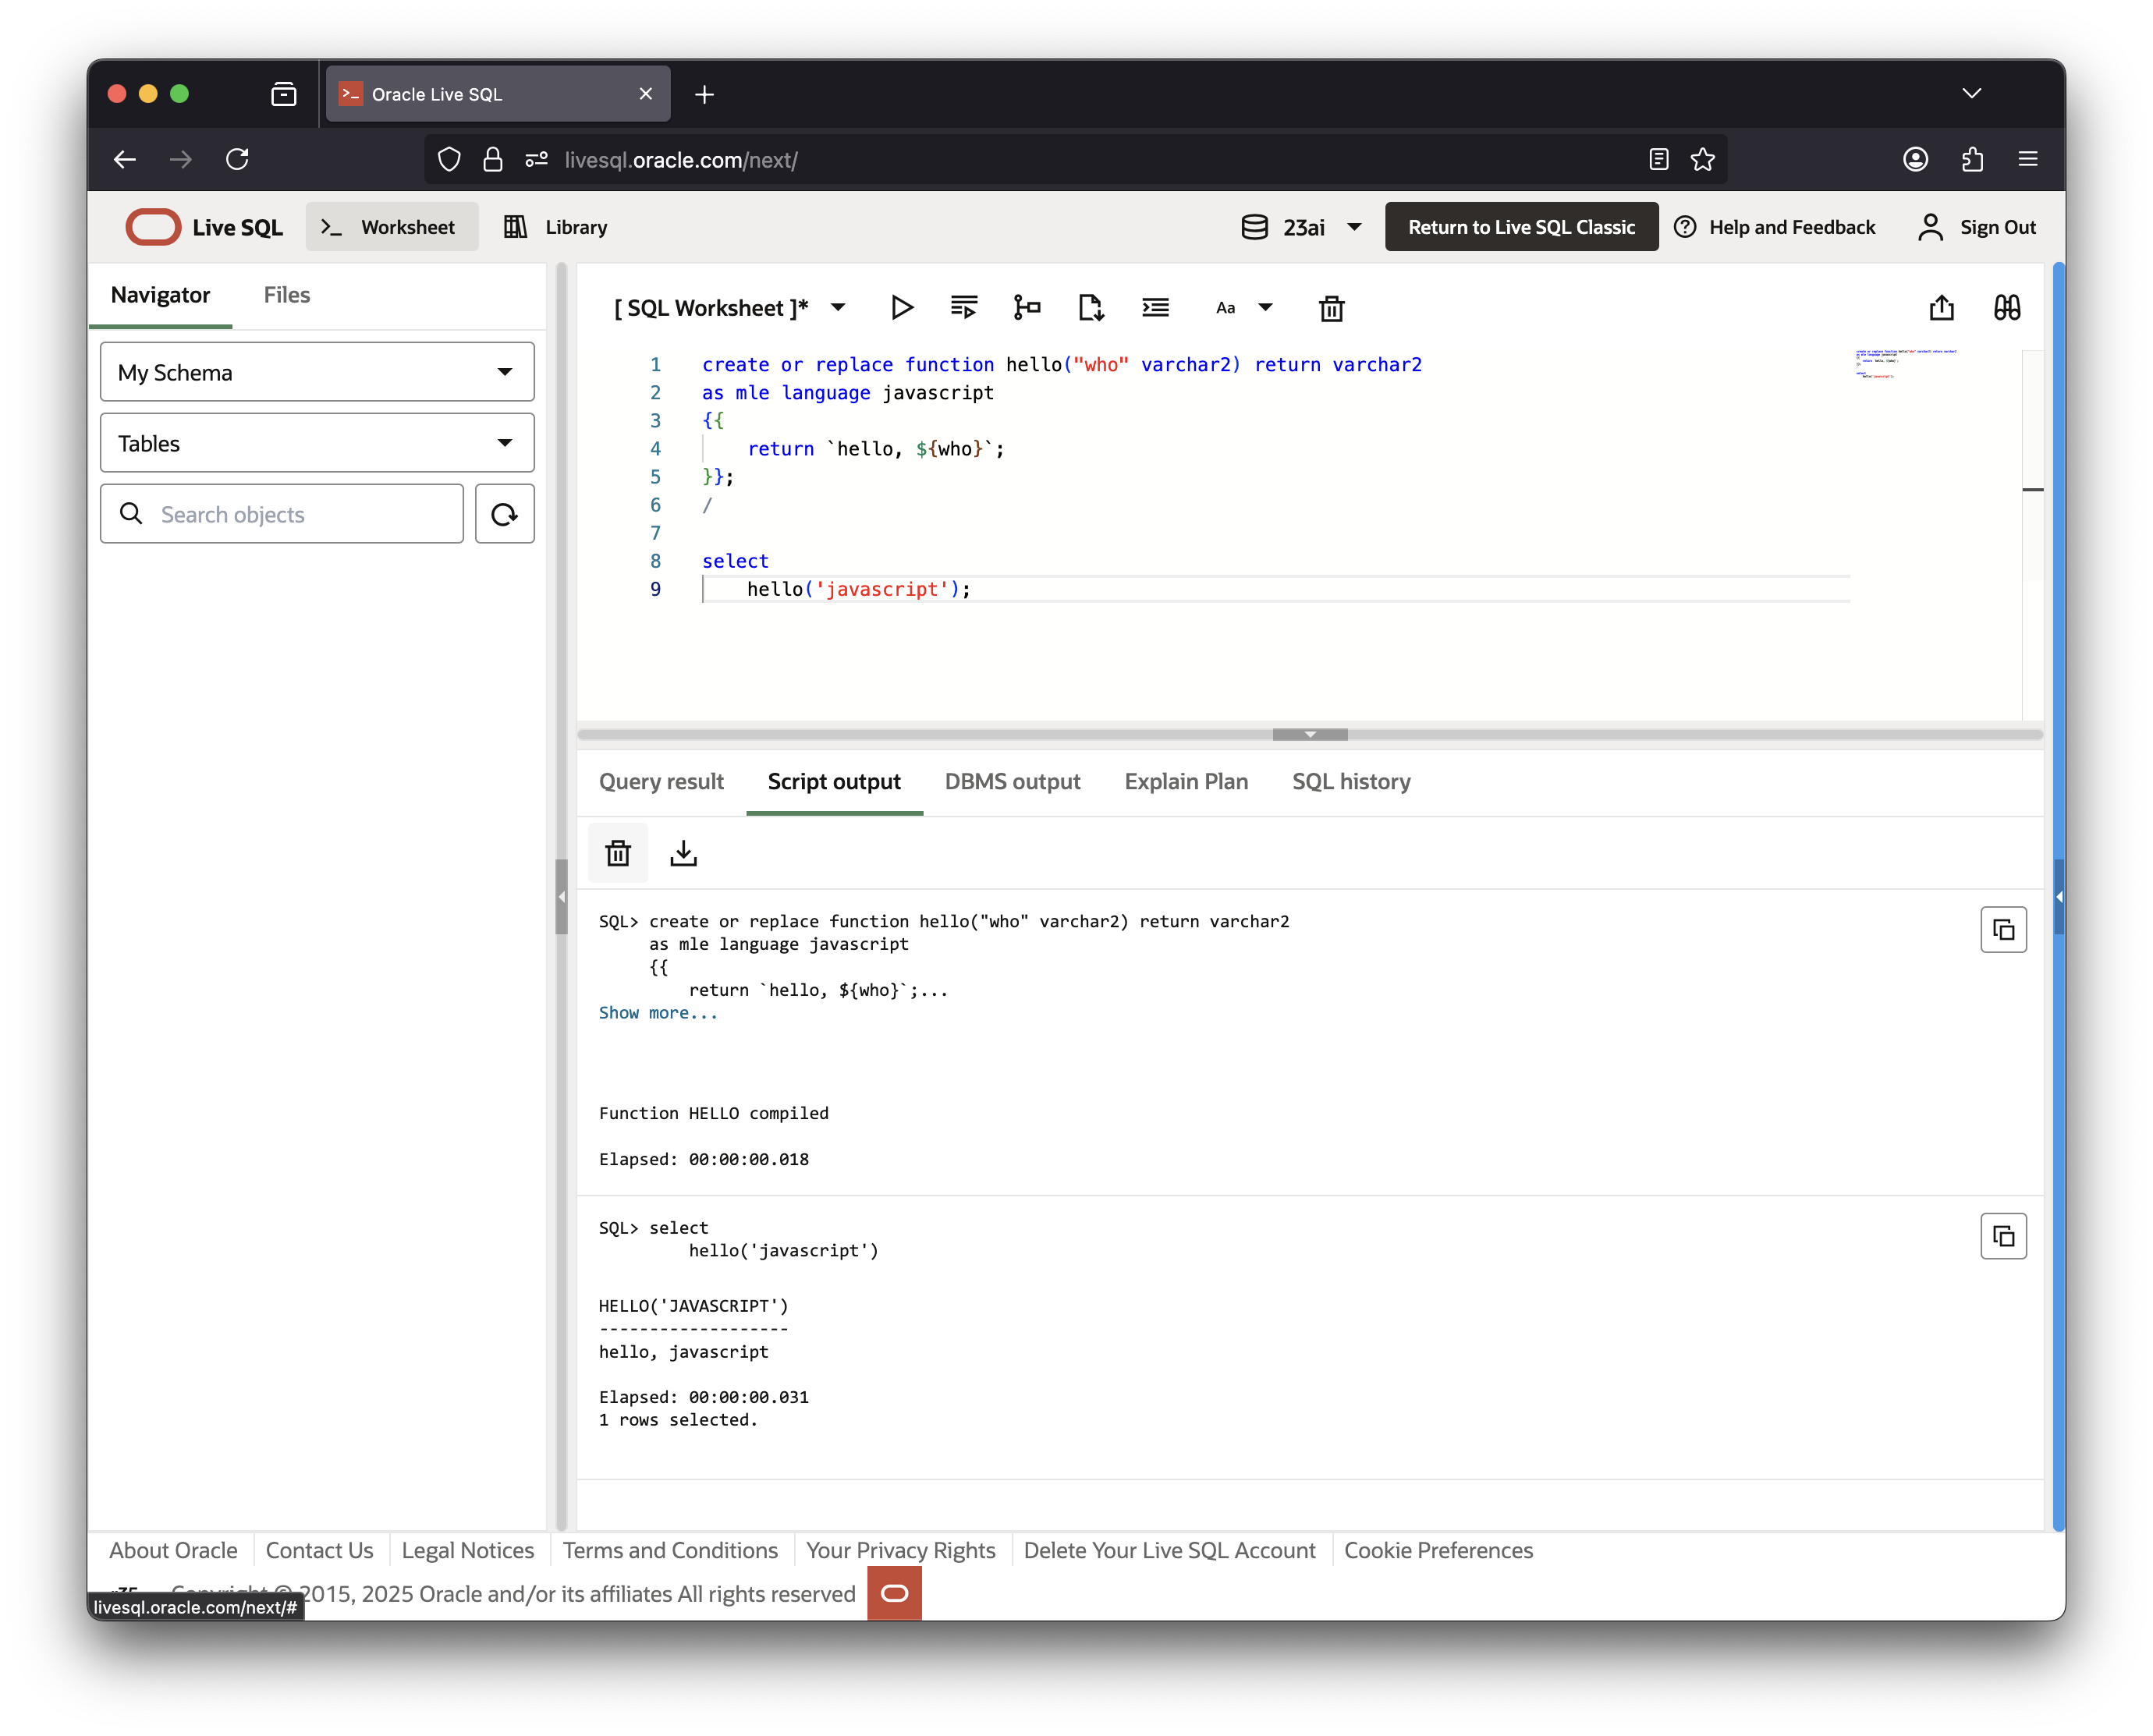The image size is (2153, 1736).
Task: Switch to the Query result tab
Action: (x=661, y=782)
